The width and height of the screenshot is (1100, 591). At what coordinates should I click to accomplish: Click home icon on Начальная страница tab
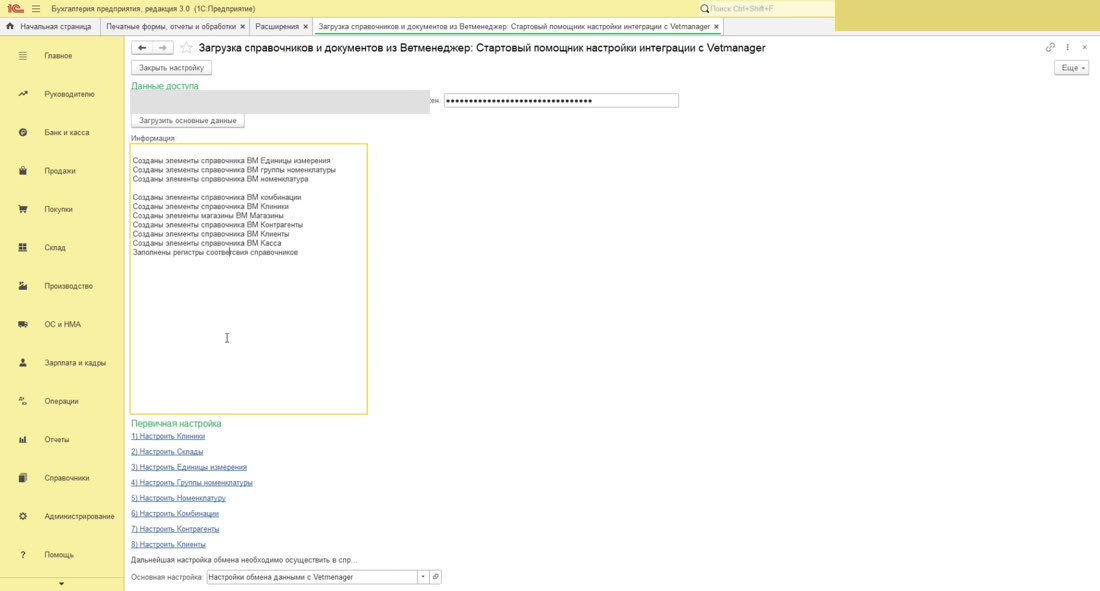10,26
